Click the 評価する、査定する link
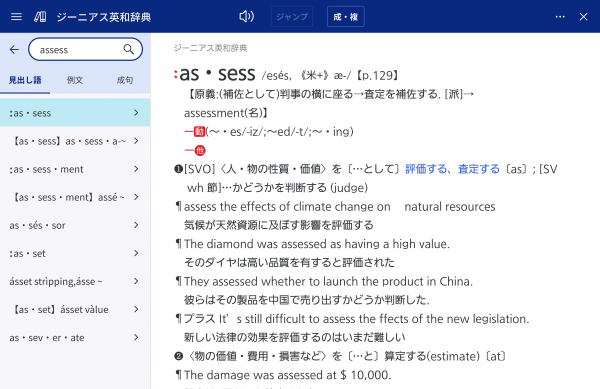 coord(452,169)
